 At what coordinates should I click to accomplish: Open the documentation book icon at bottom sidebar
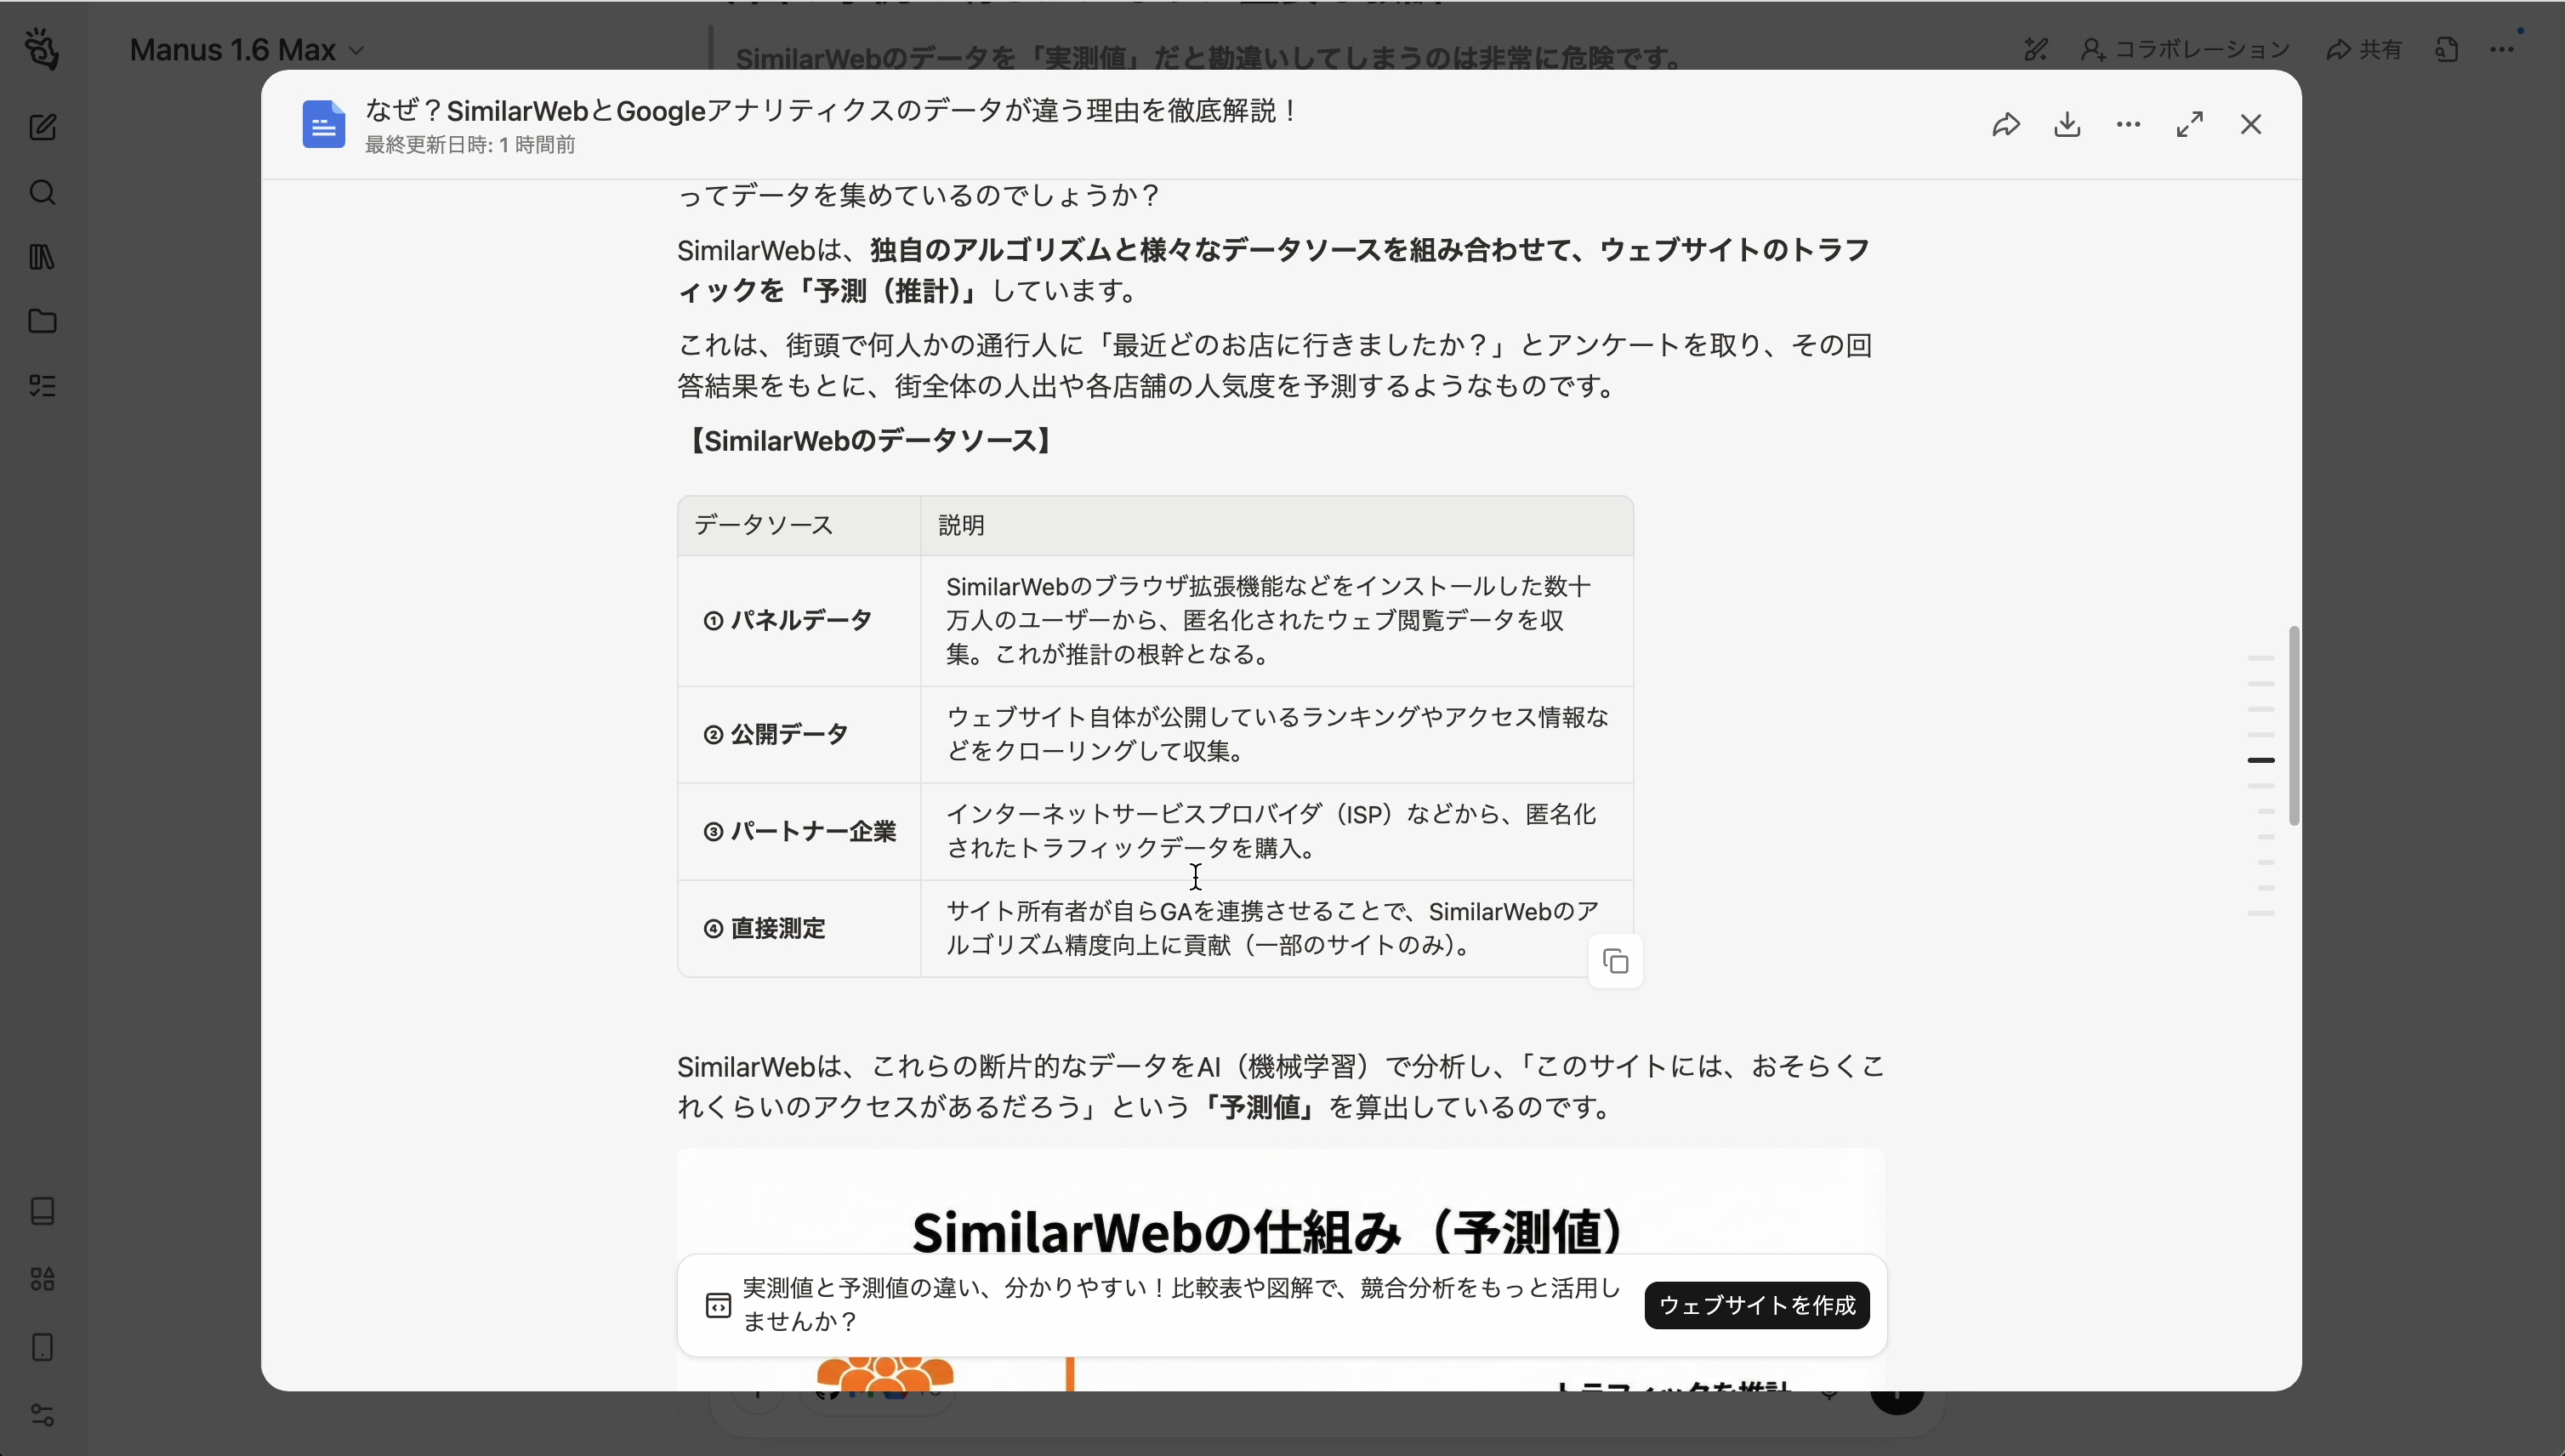[x=42, y=1211]
